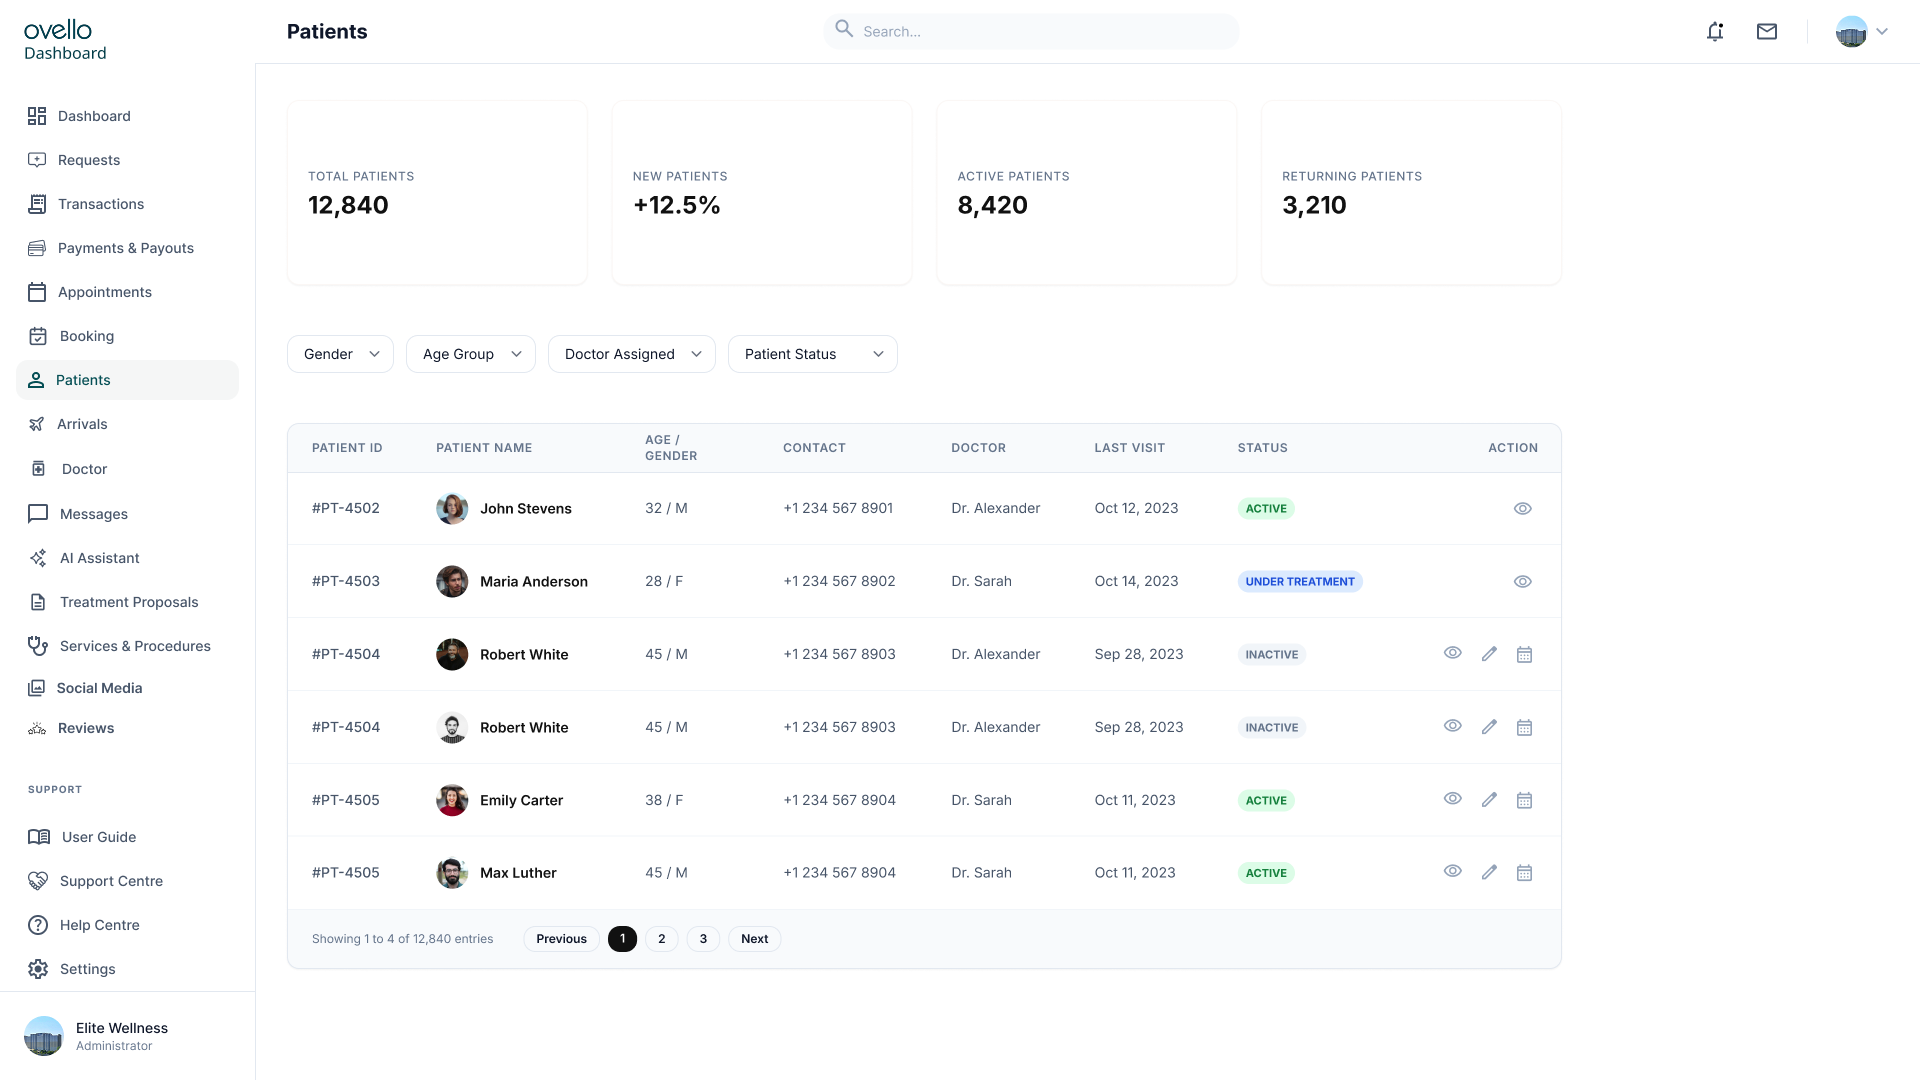Click the Elite Wellness administrator profile
Viewport: 1920px width, 1080px height.
96,1036
